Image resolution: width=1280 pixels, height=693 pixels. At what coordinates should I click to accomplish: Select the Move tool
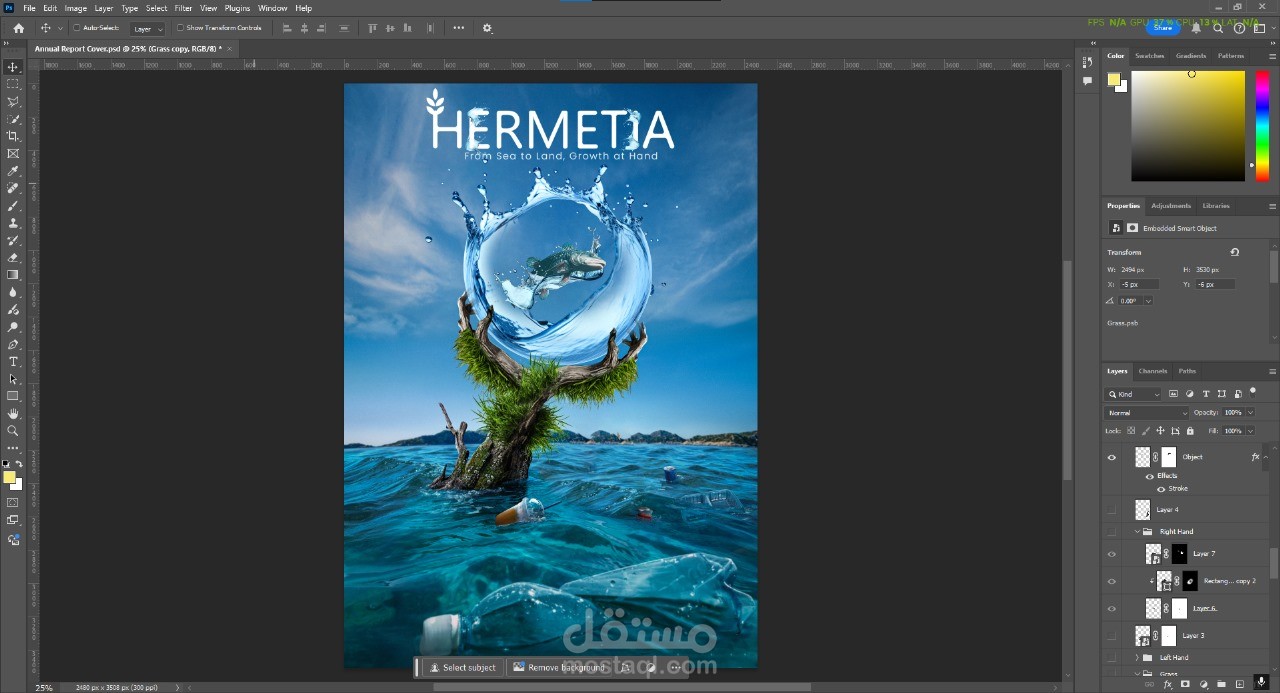[13, 67]
